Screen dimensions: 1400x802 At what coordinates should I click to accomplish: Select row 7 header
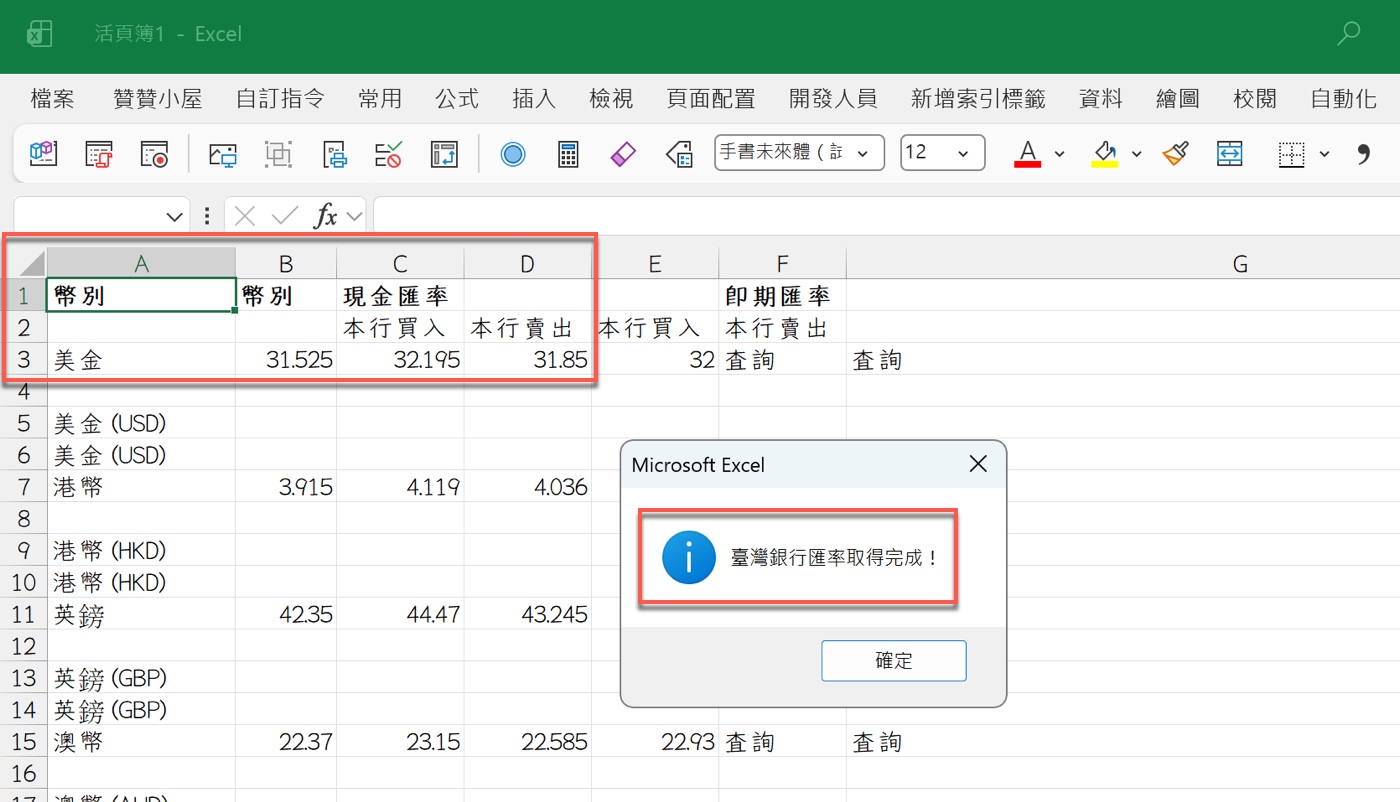coord(25,487)
